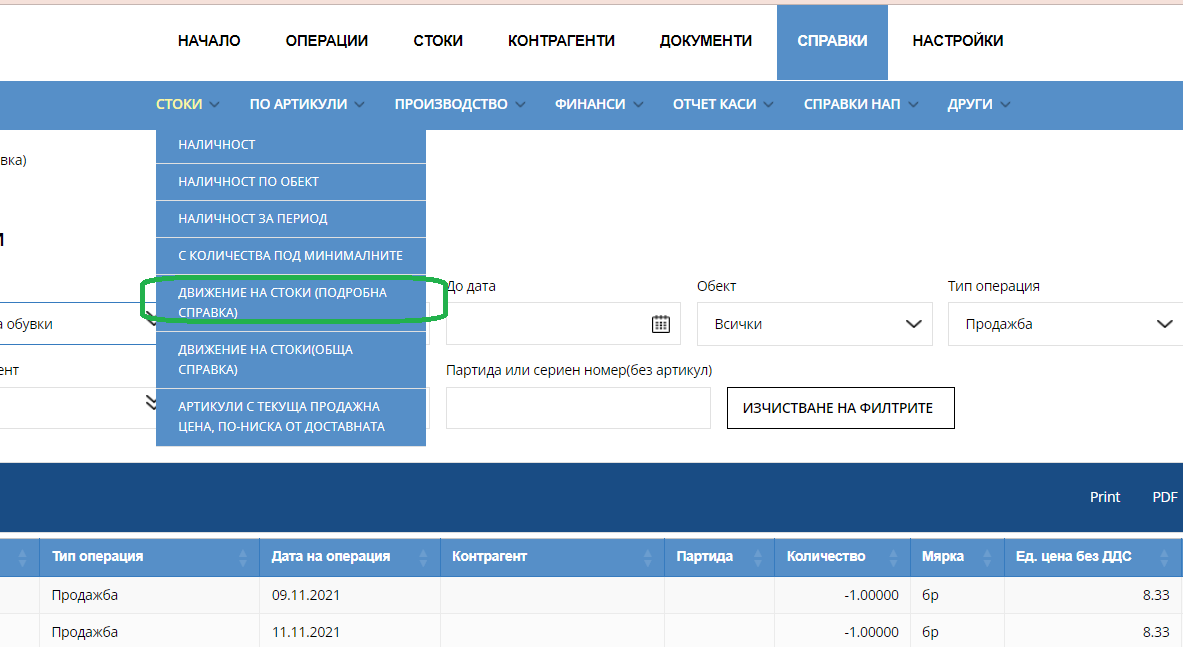1183x647 pixels.
Task: Sort by Тип операция column arrows
Action: point(242,557)
